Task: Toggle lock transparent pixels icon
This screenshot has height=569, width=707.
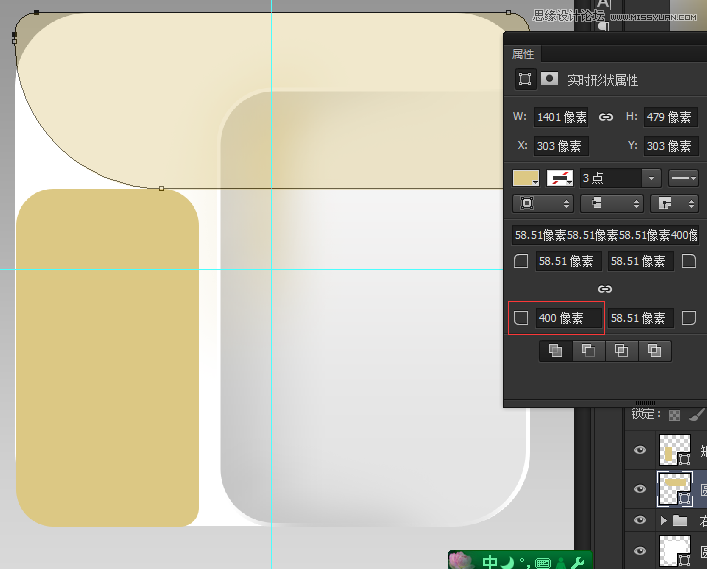Action: click(674, 415)
